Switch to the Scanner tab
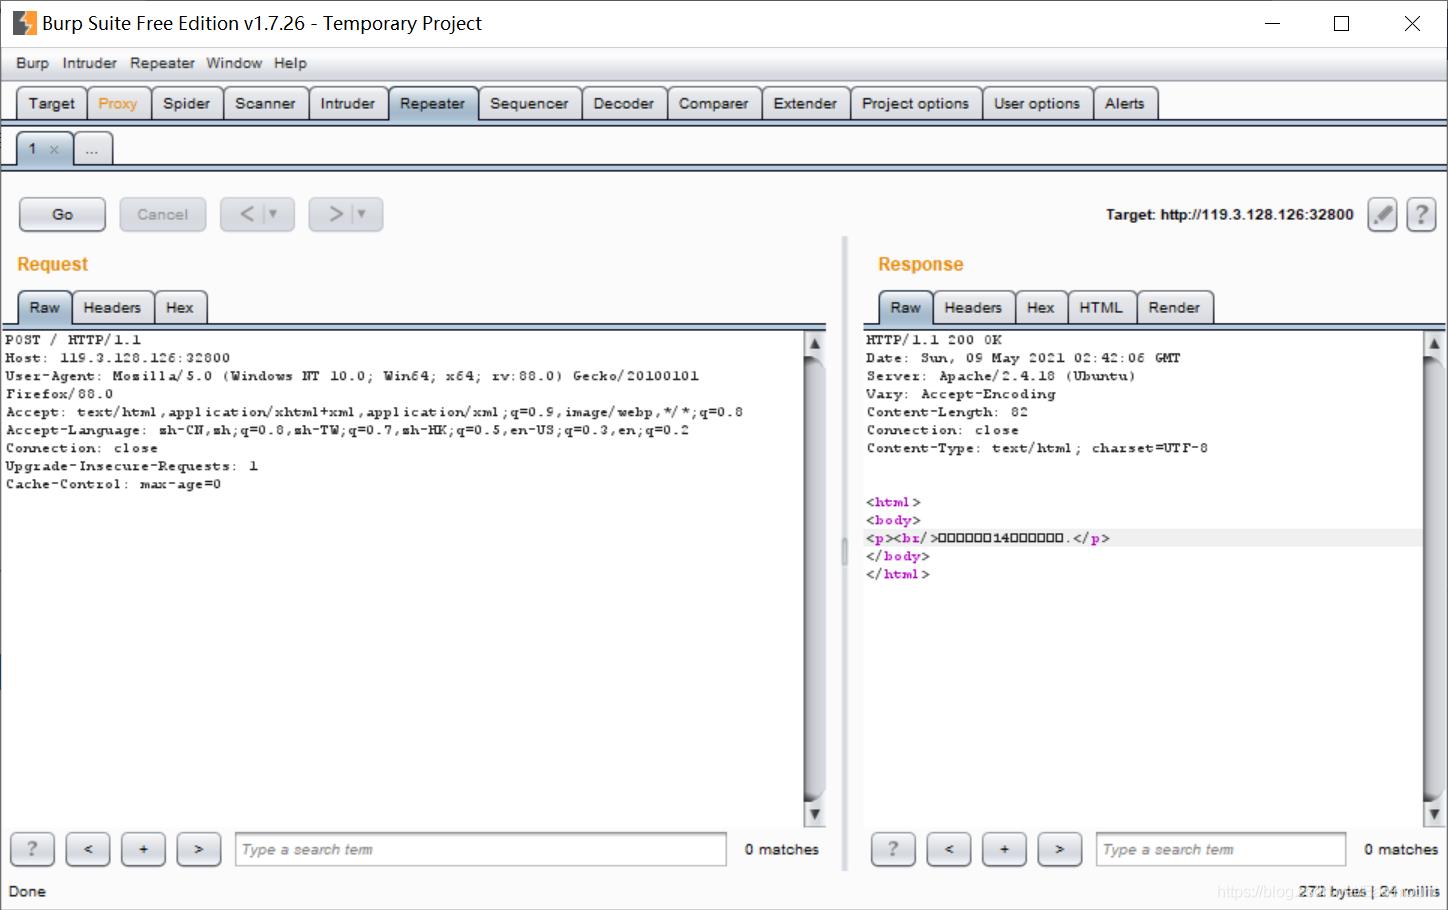Screen dimensions: 1448x910 [265, 103]
